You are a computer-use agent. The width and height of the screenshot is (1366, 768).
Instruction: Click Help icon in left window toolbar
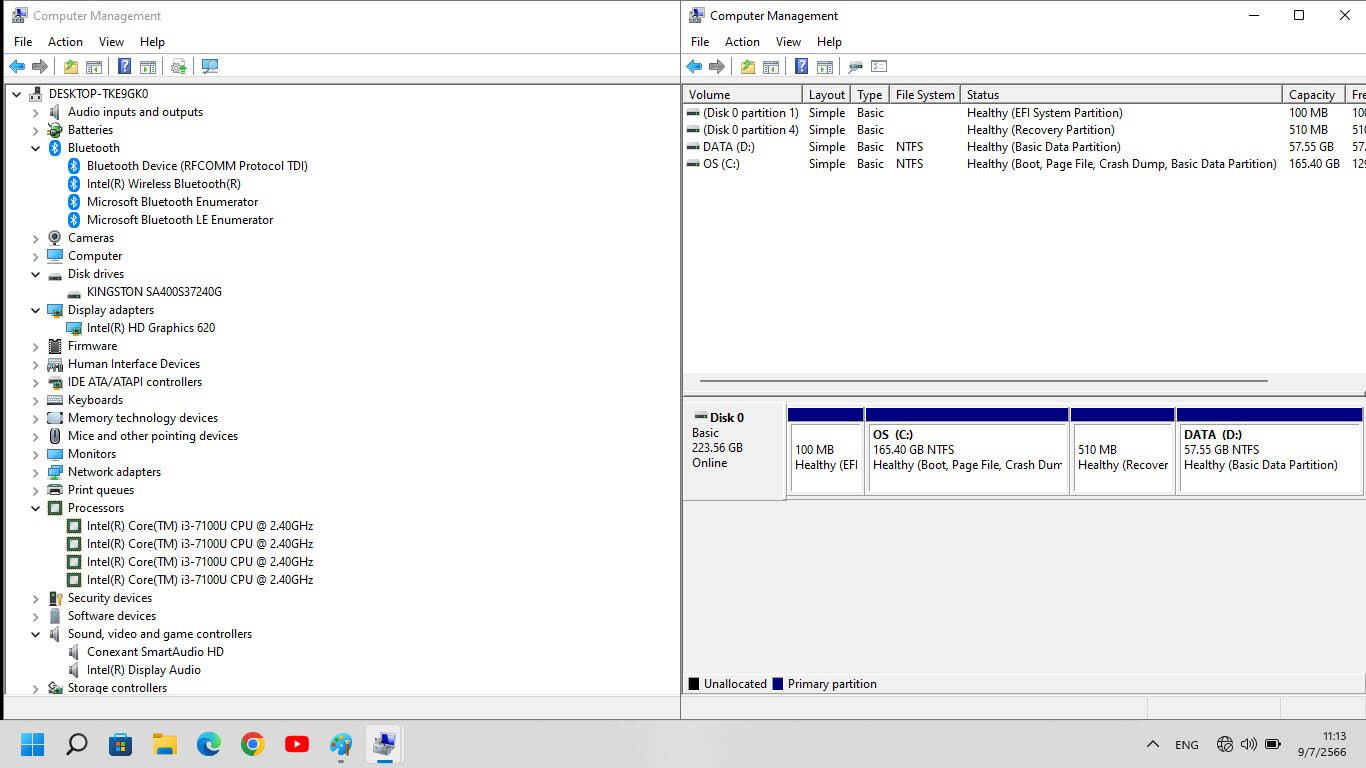point(124,67)
